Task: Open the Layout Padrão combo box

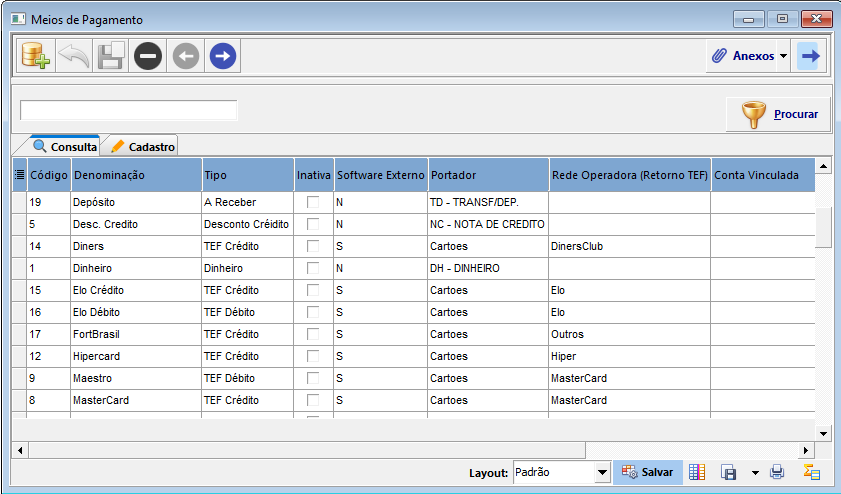Action: point(562,473)
